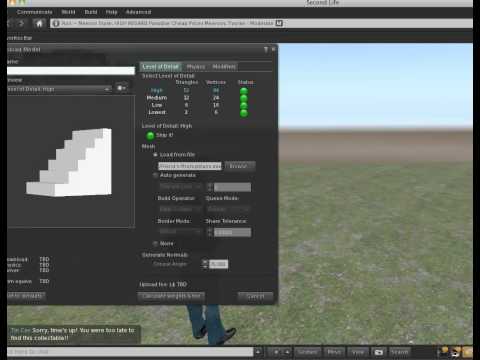The image size is (480, 360).
Task: Adjust the Crease Angle stepper arrows
Action: (205, 264)
